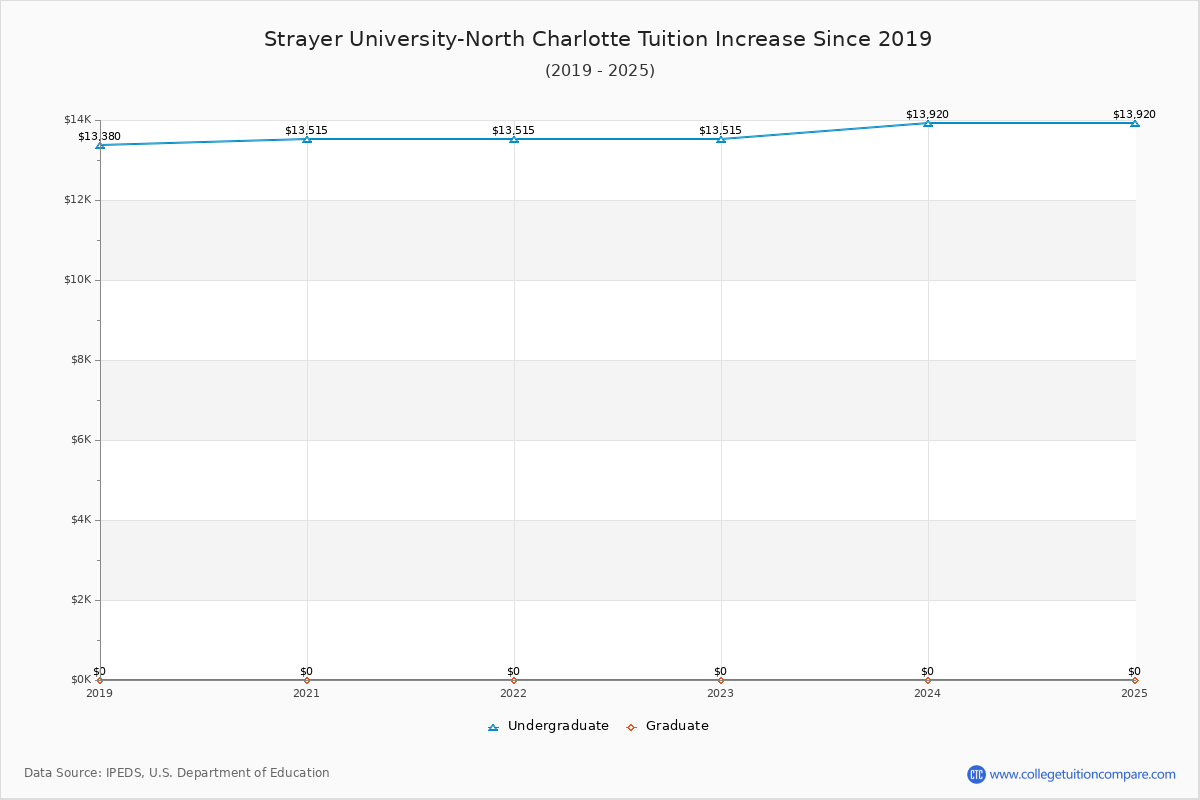
Task: Click the $0K y-axis label
Action: tap(81, 680)
